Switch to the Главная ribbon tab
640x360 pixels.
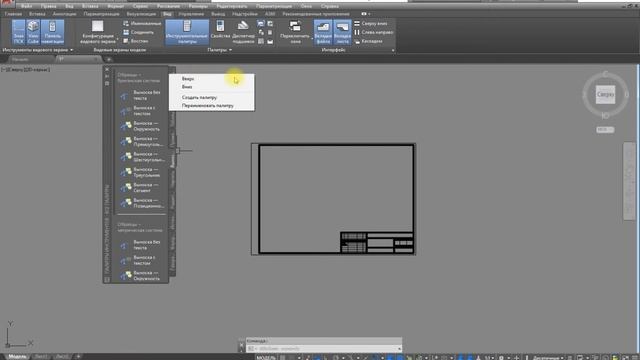coord(13,14)
